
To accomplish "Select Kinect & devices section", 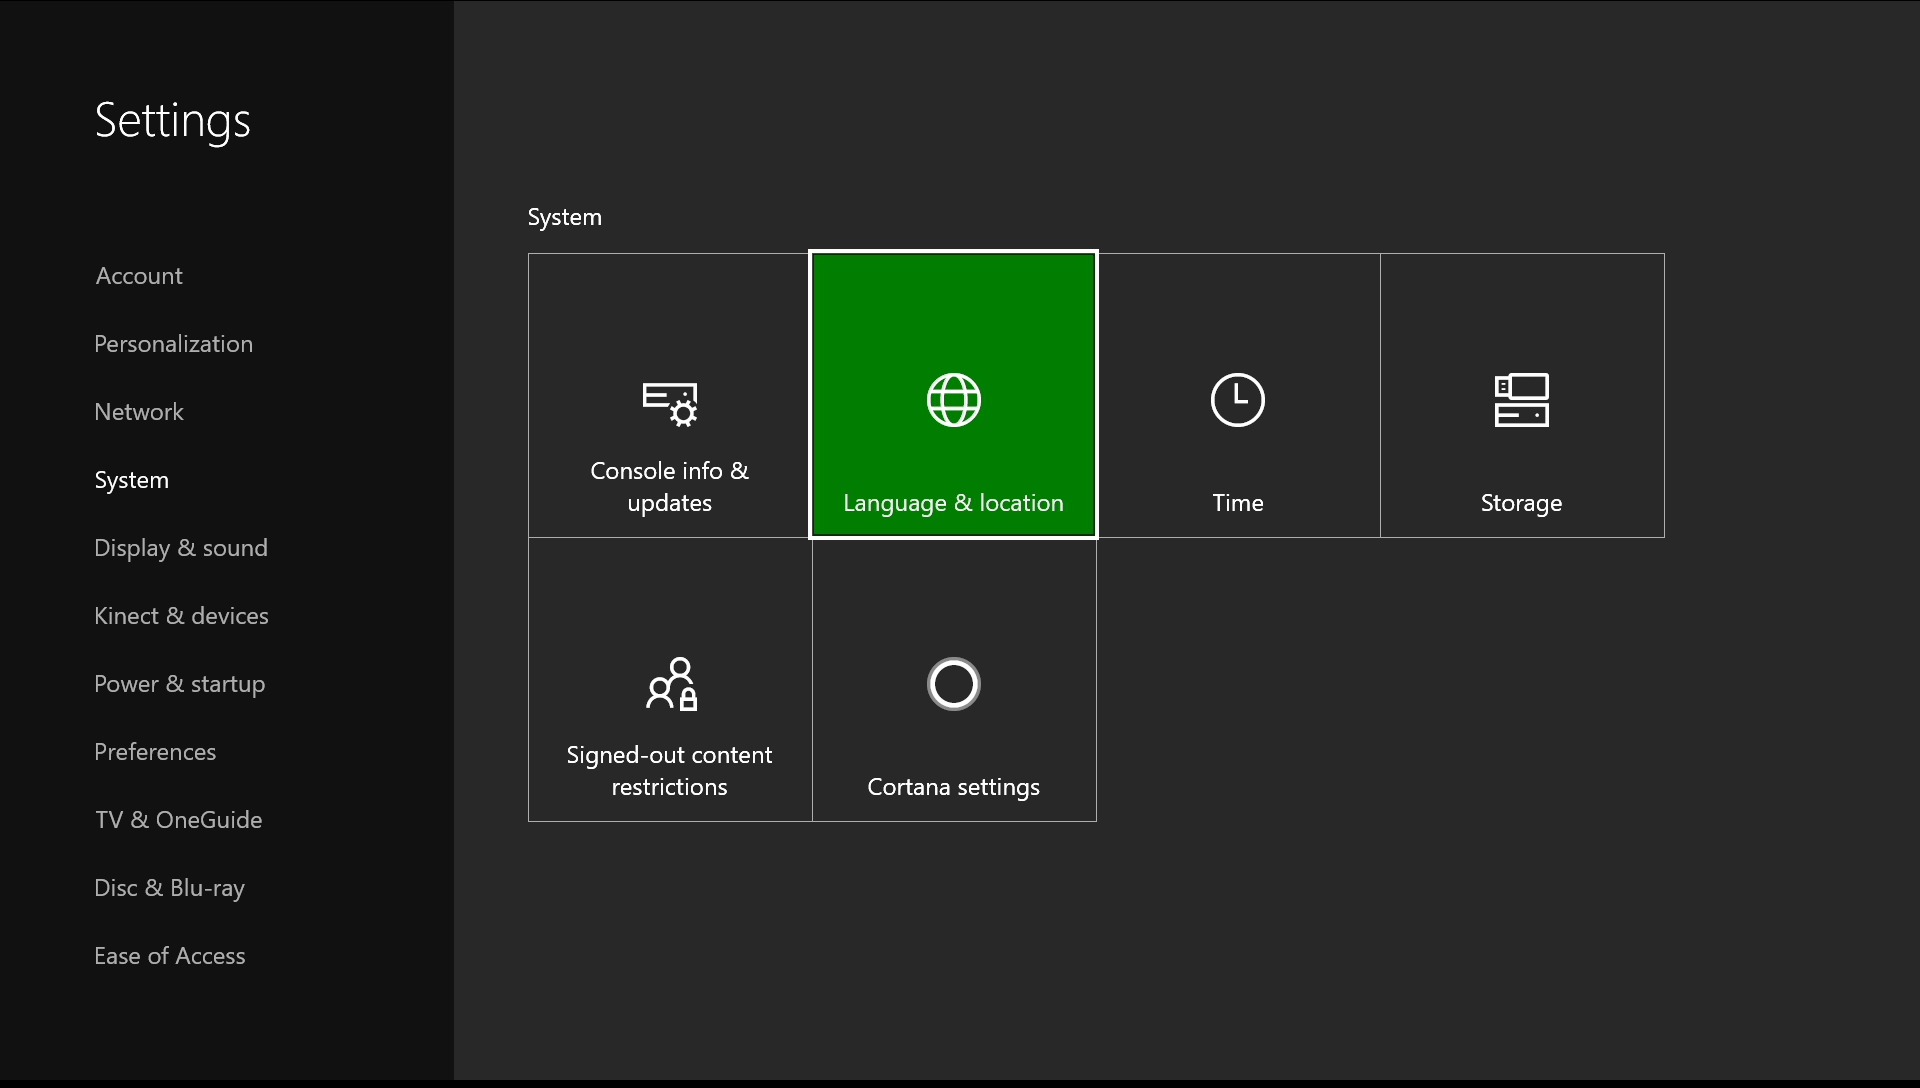I will [181, 615].
